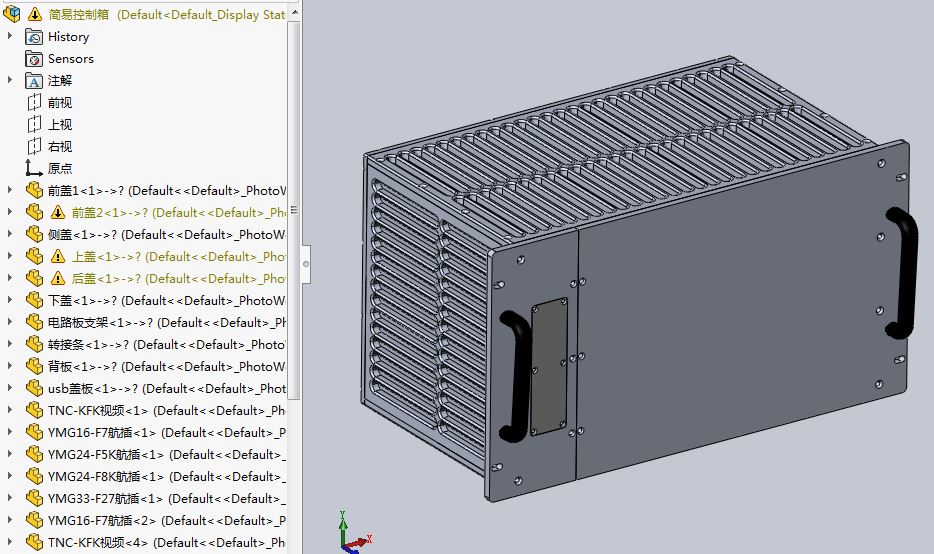Screen dimensions: 934x554
Task: Click the Sensors folder icon
Action: pos(34,59)
